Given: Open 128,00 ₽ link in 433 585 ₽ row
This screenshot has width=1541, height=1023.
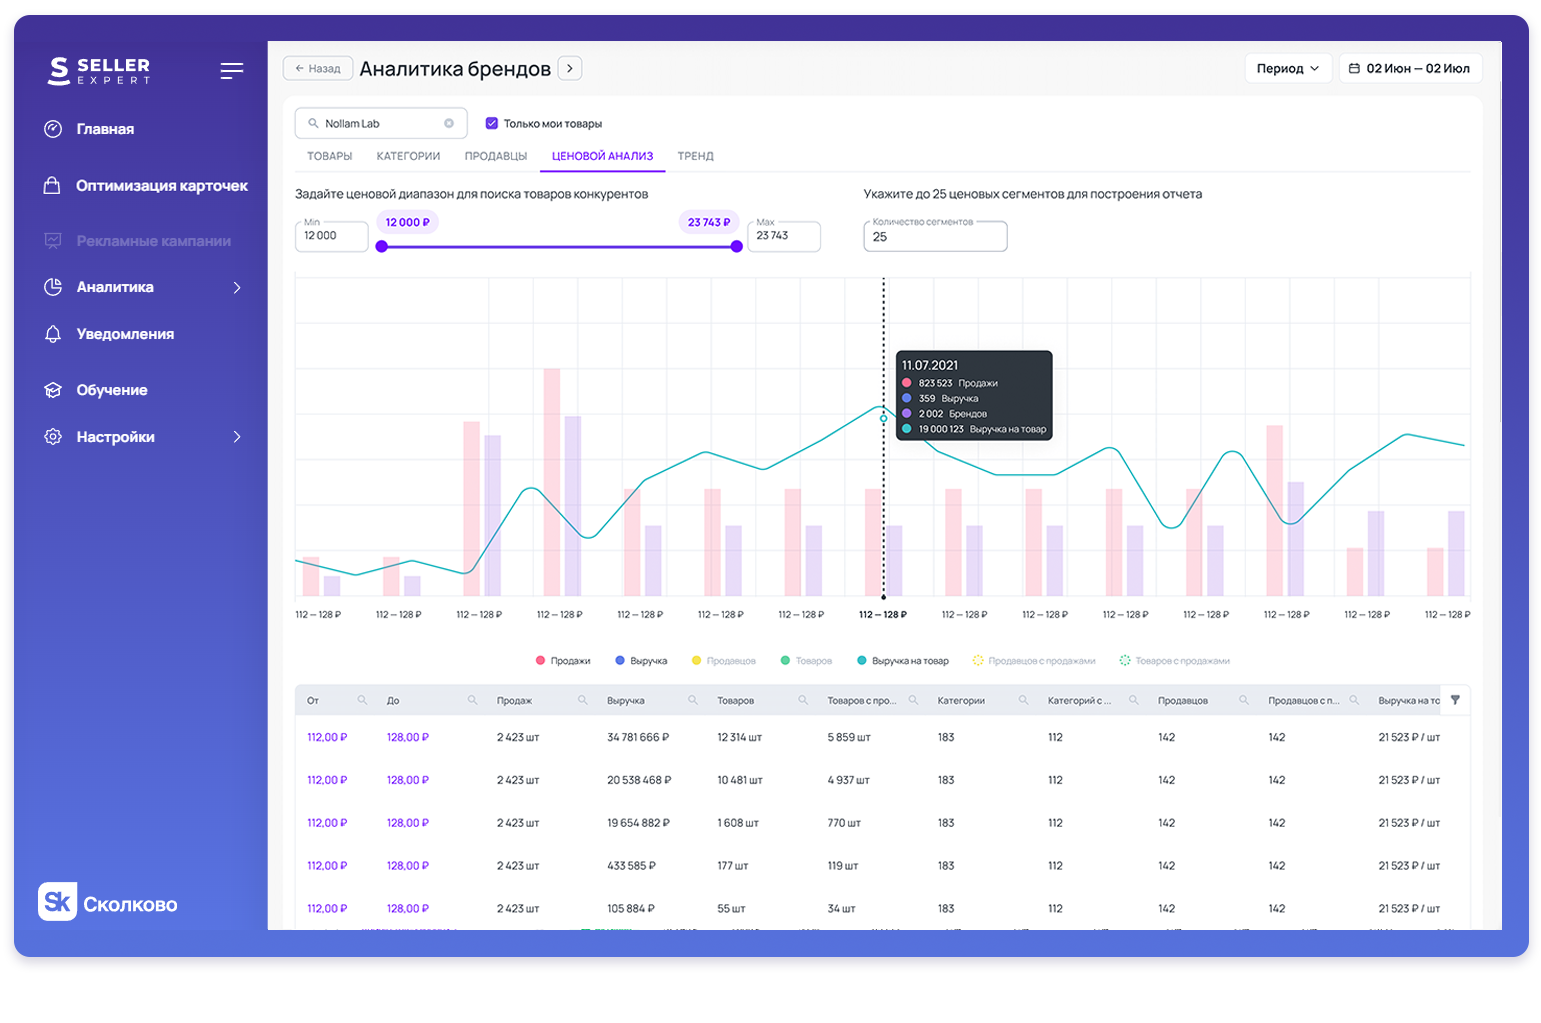Looking at the screenshot, I should pyautogui.click(x=408, y=866).
